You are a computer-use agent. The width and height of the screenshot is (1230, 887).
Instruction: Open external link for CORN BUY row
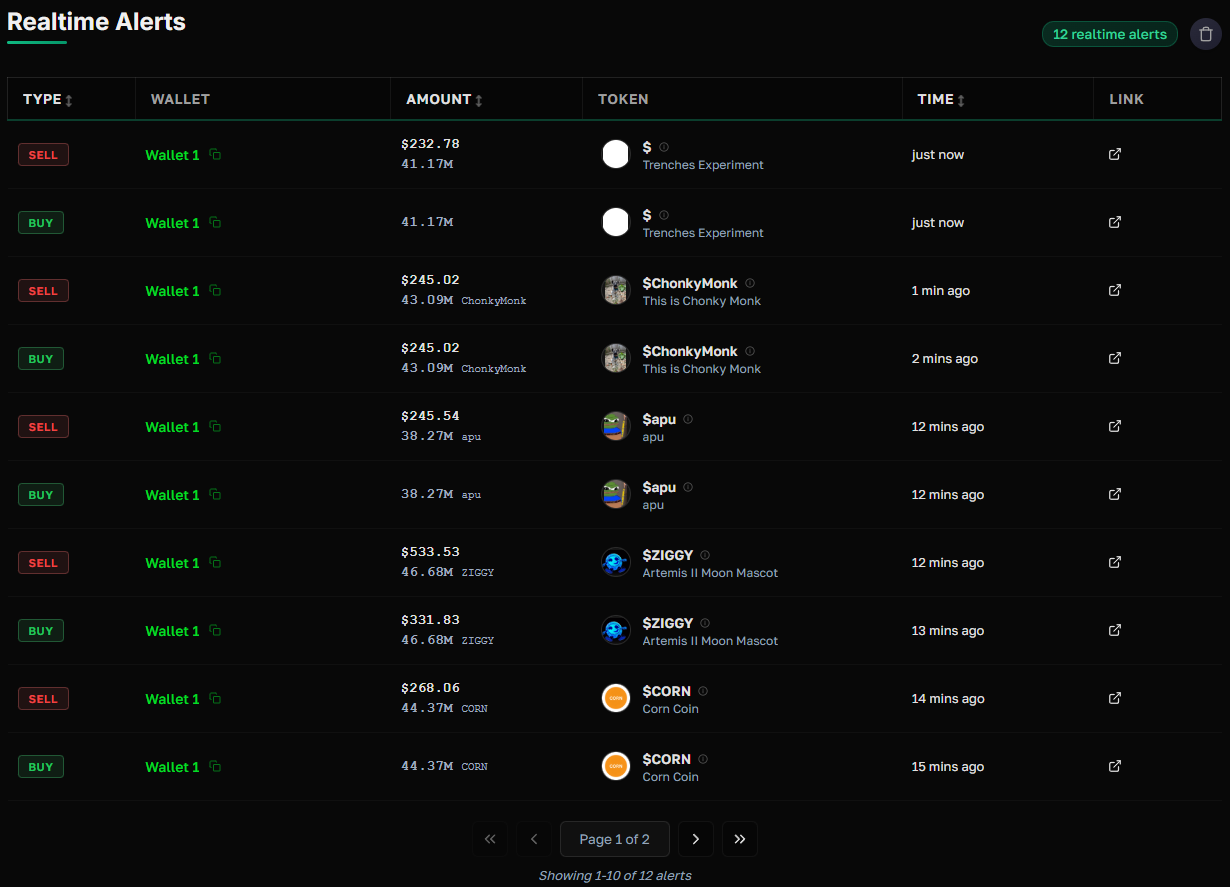pos(1115,766)
